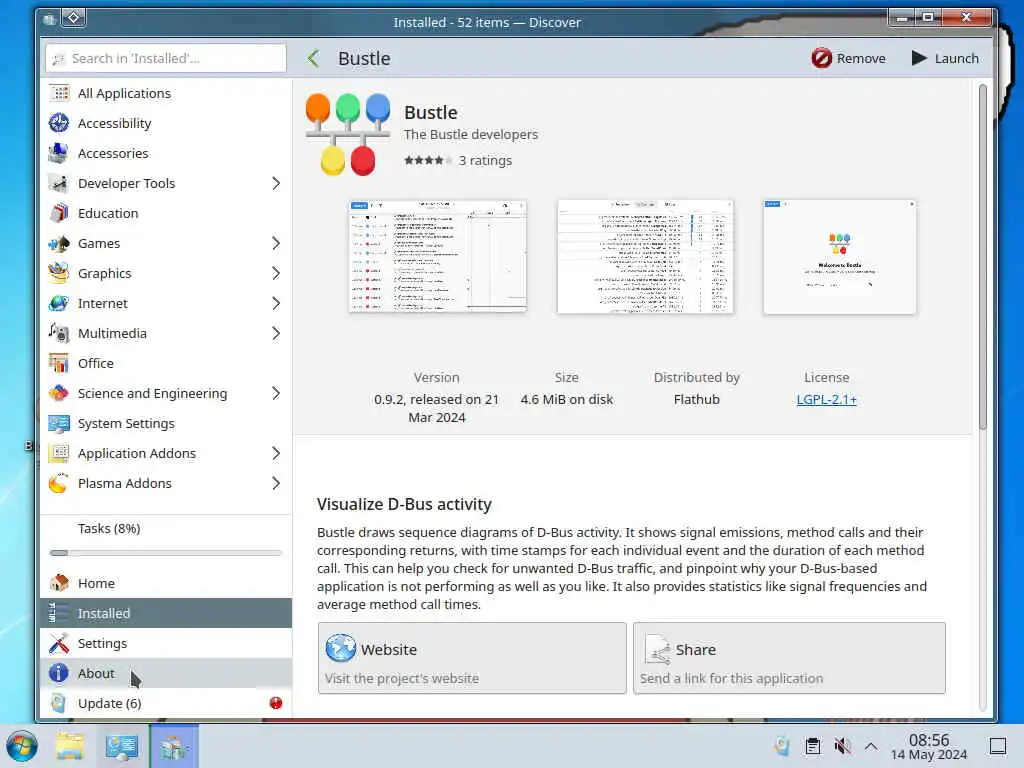
Task: Click the Discover taskbar window icon
Action: tap(174, 746)
